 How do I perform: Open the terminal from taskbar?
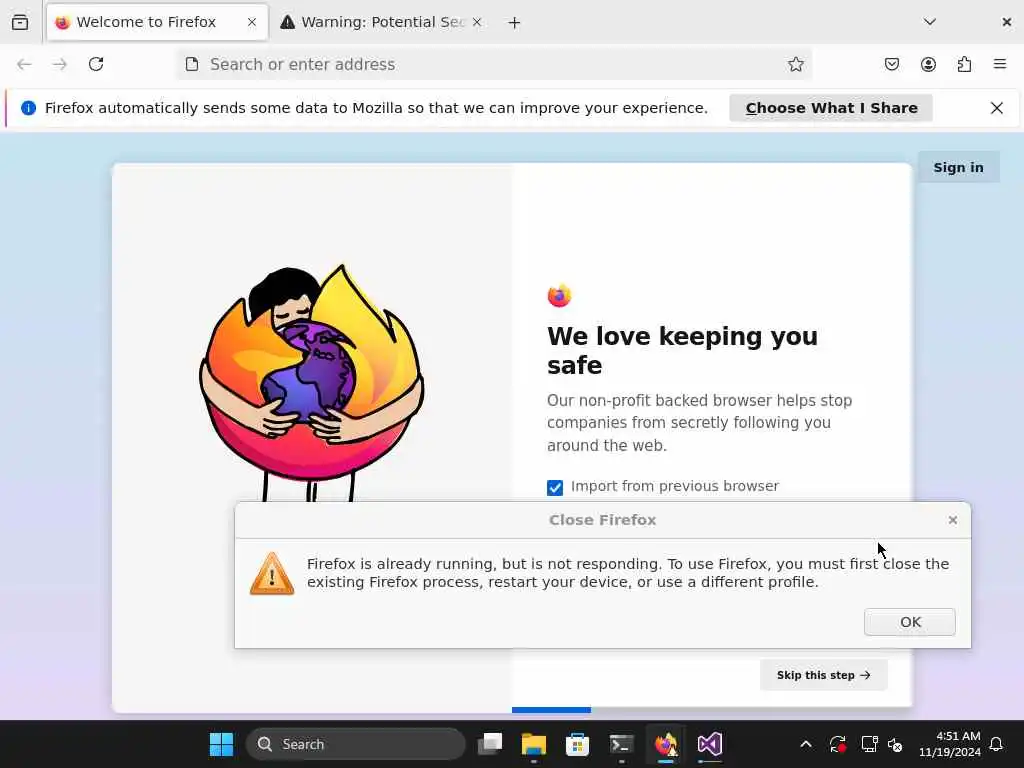point(621,744)
